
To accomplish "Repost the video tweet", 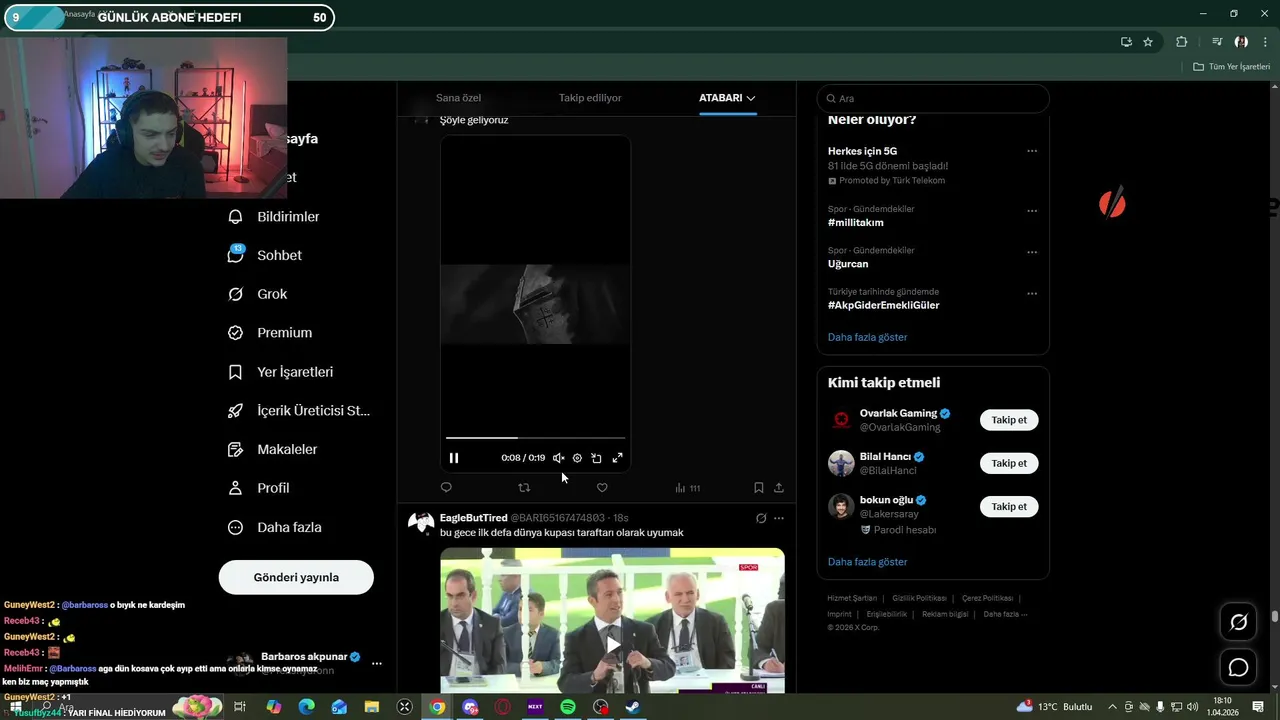I will point(524,488).
